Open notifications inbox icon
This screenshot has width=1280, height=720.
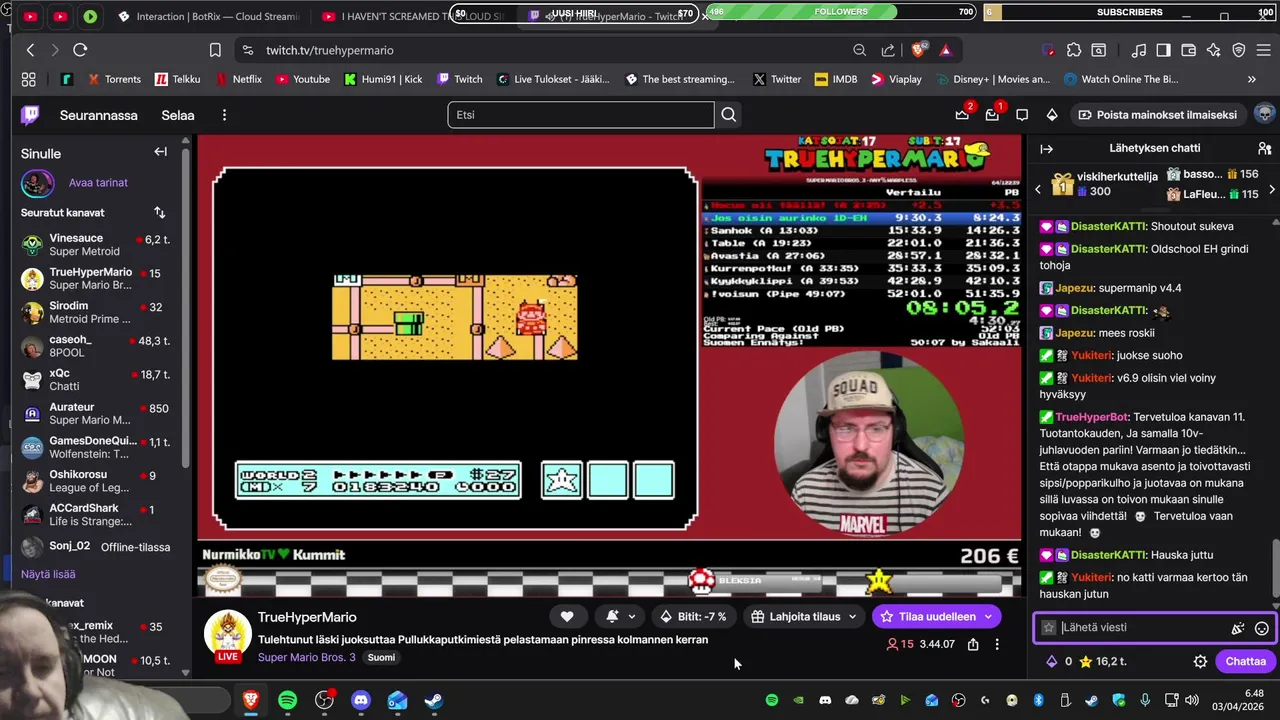[992, 115]
